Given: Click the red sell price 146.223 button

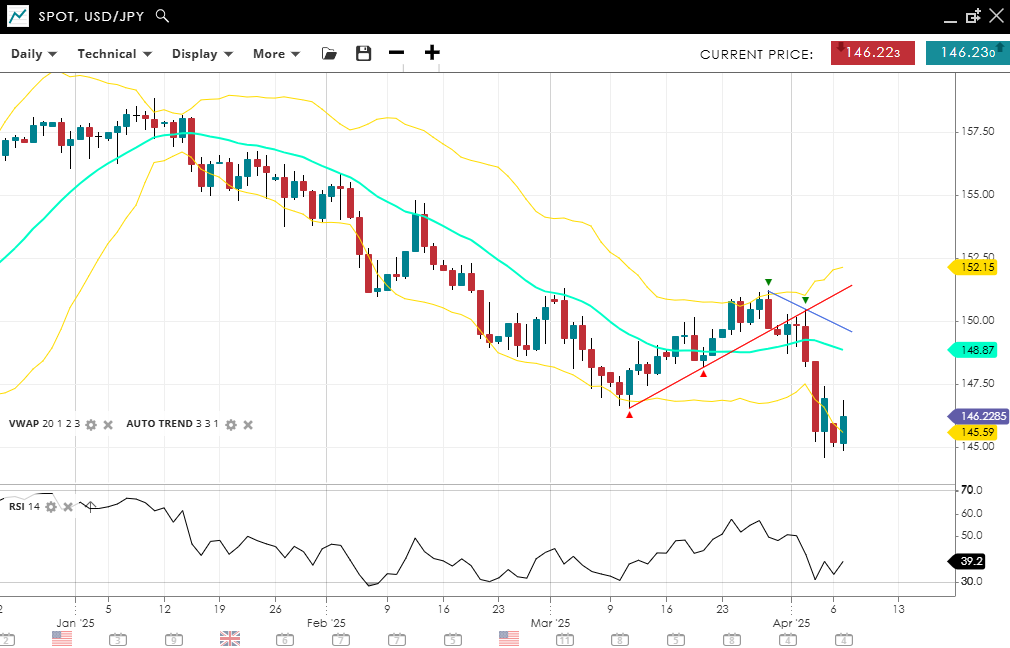Looking at the screenshot, I should pyautogui.click(x=872, y=53).
